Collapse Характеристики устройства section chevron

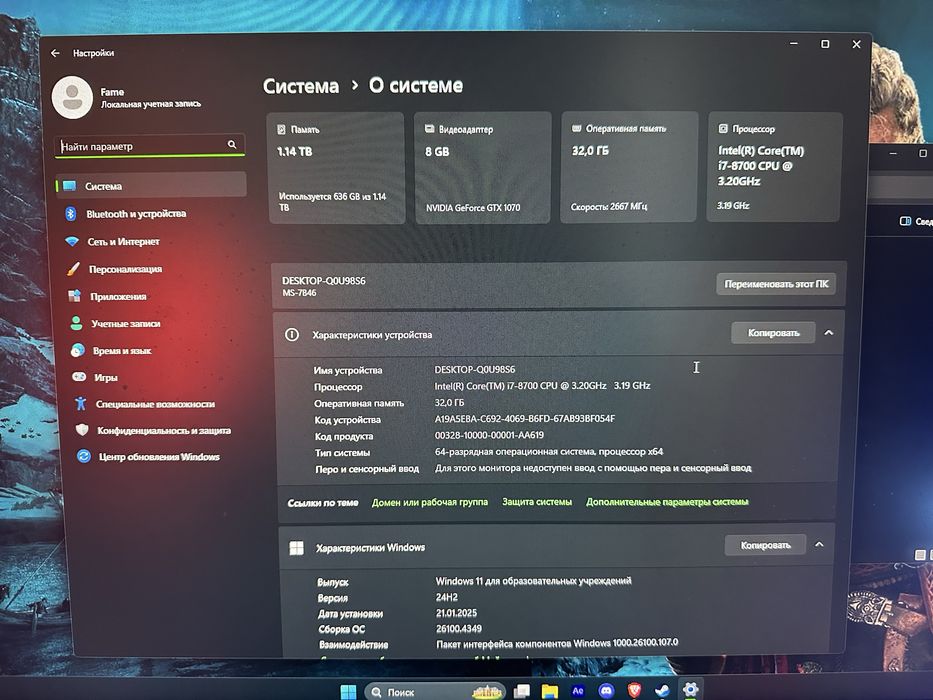tap(829, 333)
